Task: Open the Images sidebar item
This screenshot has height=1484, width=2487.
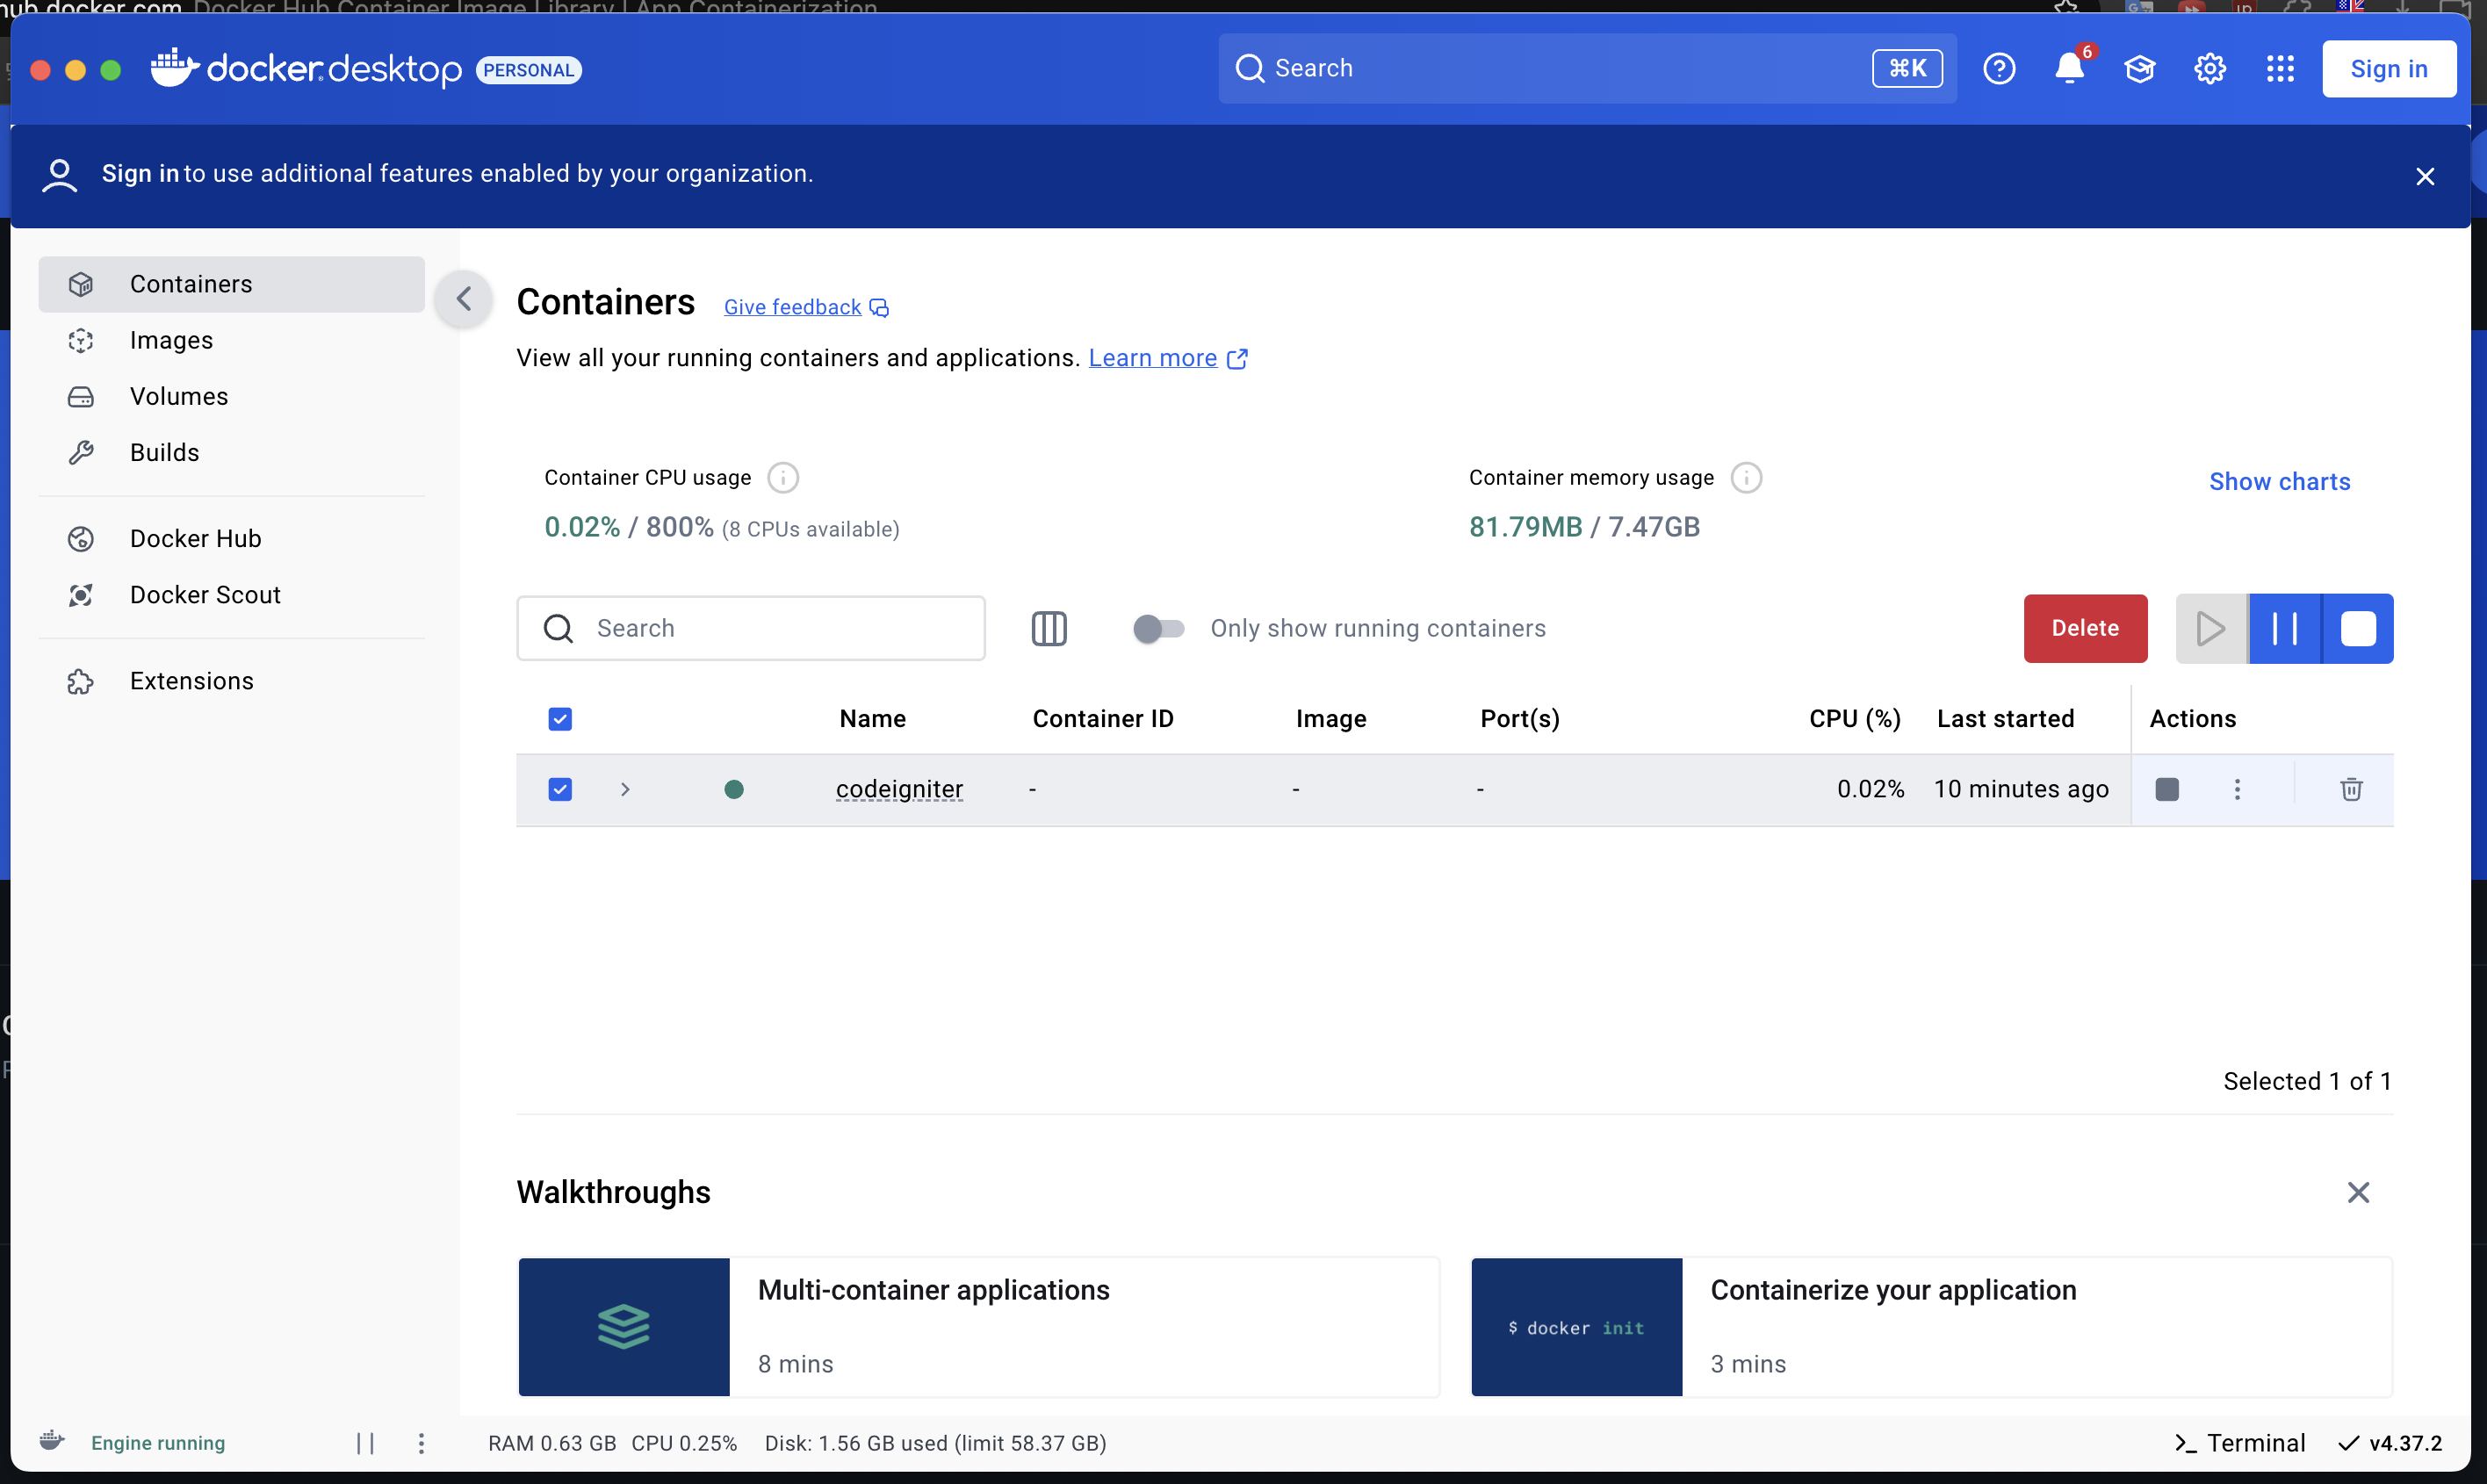Action: [231, 340]
